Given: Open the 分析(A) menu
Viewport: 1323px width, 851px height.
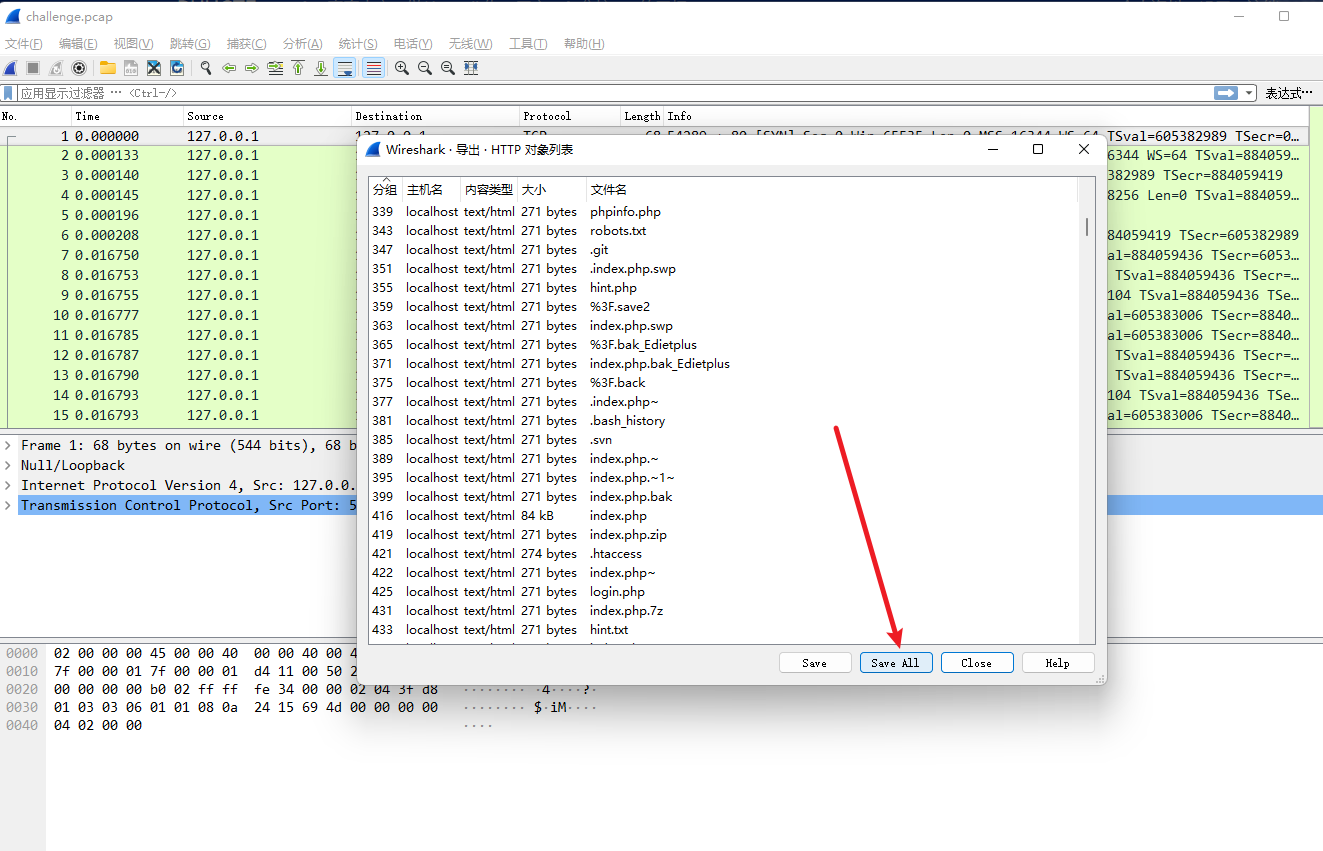Looking at the screenshot, I should pos(303,44).
